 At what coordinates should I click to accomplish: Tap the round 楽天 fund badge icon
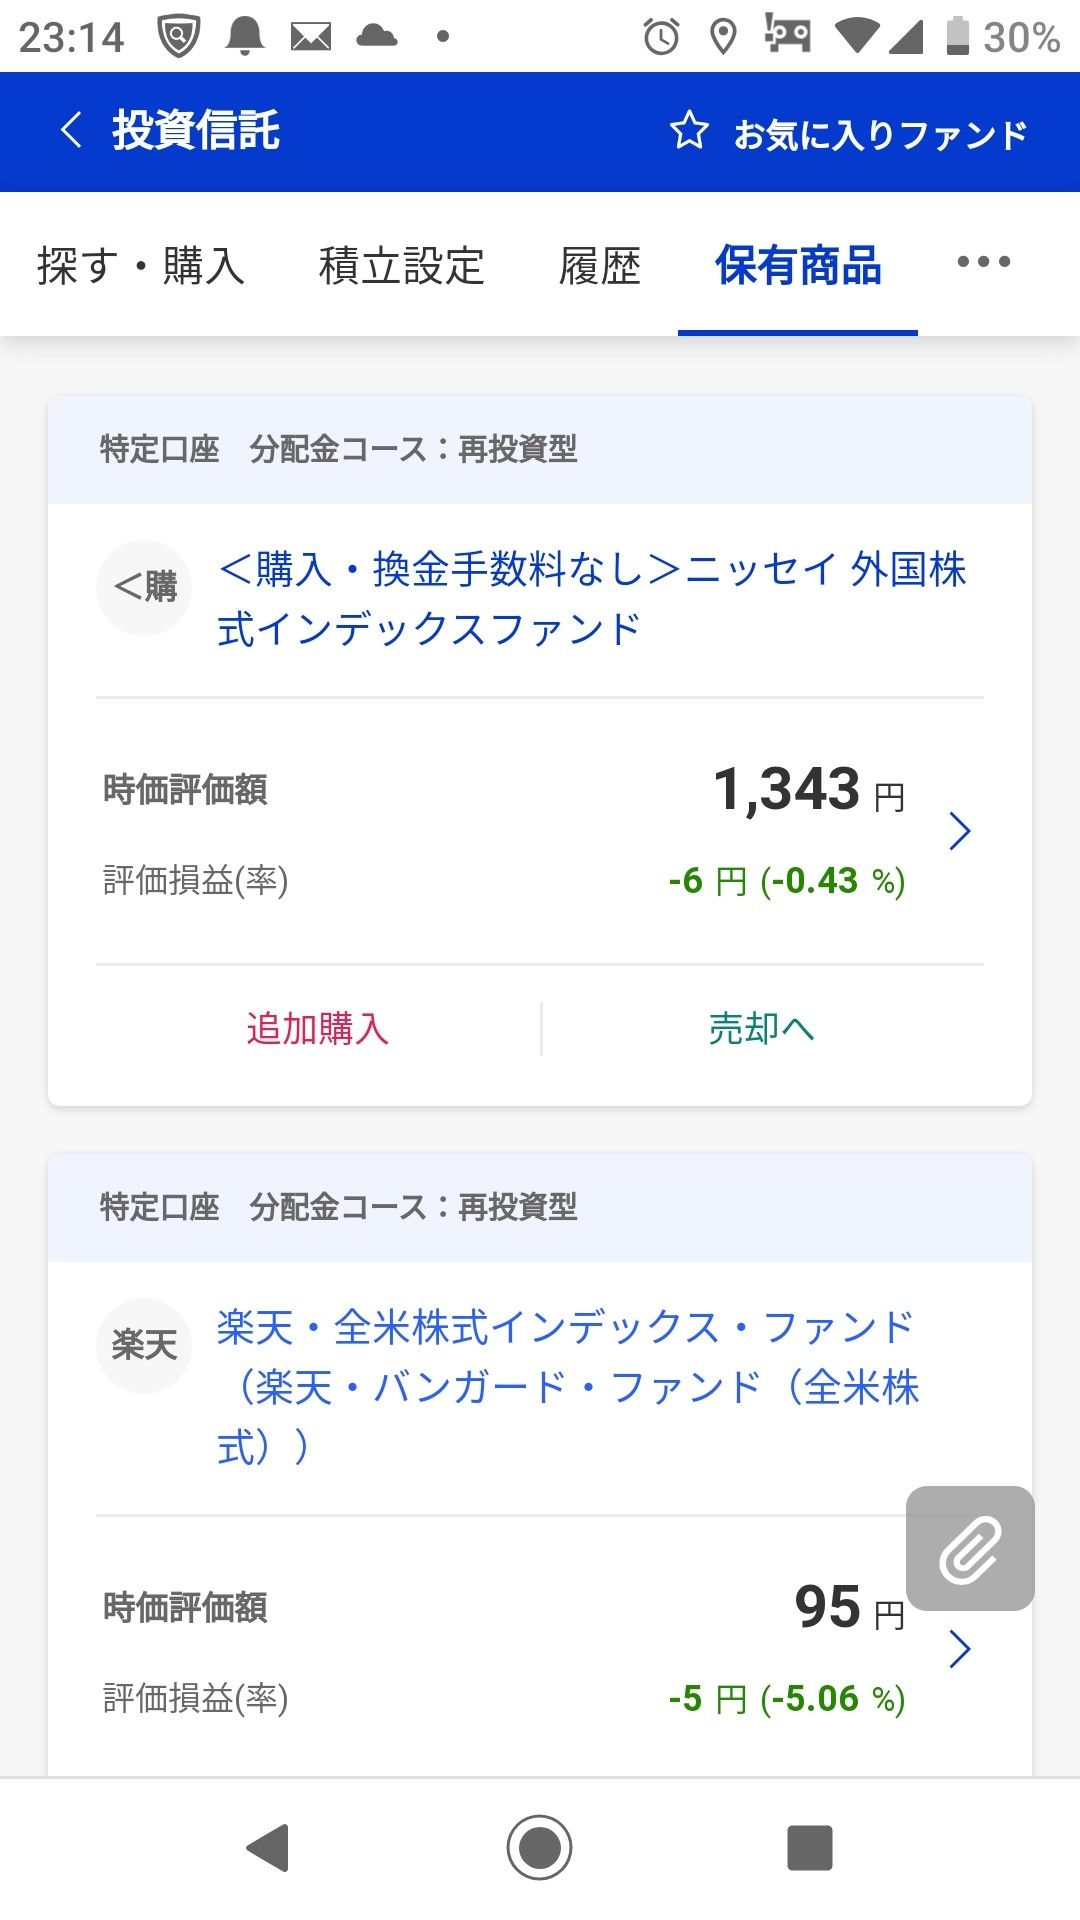[144, 1345]
